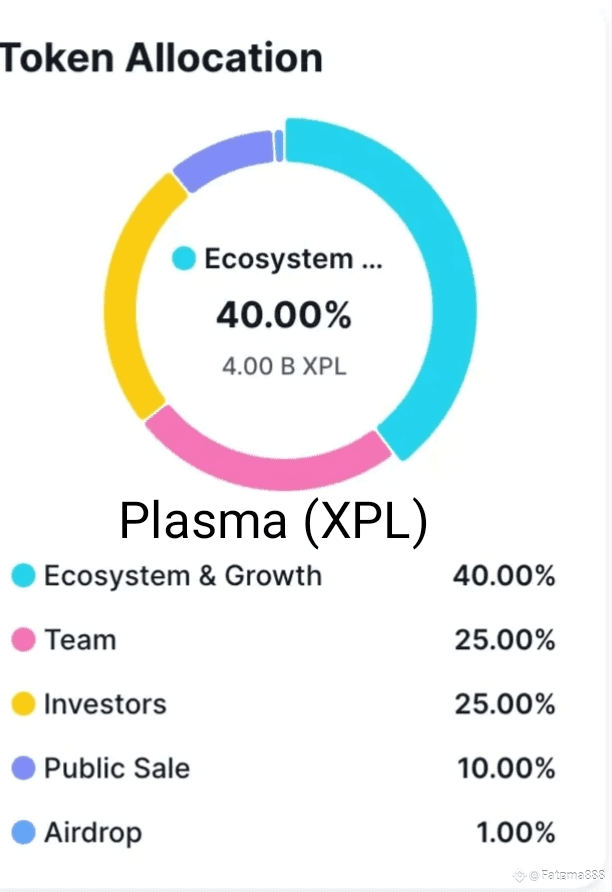Select the Airdrop legend label
Viewport: 612px width, 892px height.
[93, 833]
